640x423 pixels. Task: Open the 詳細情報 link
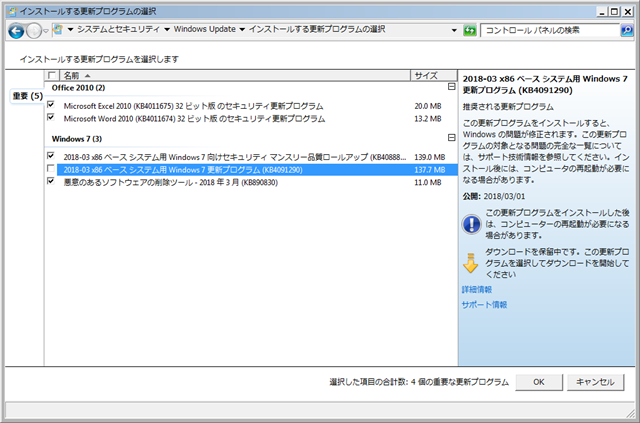tap(477, 289)
